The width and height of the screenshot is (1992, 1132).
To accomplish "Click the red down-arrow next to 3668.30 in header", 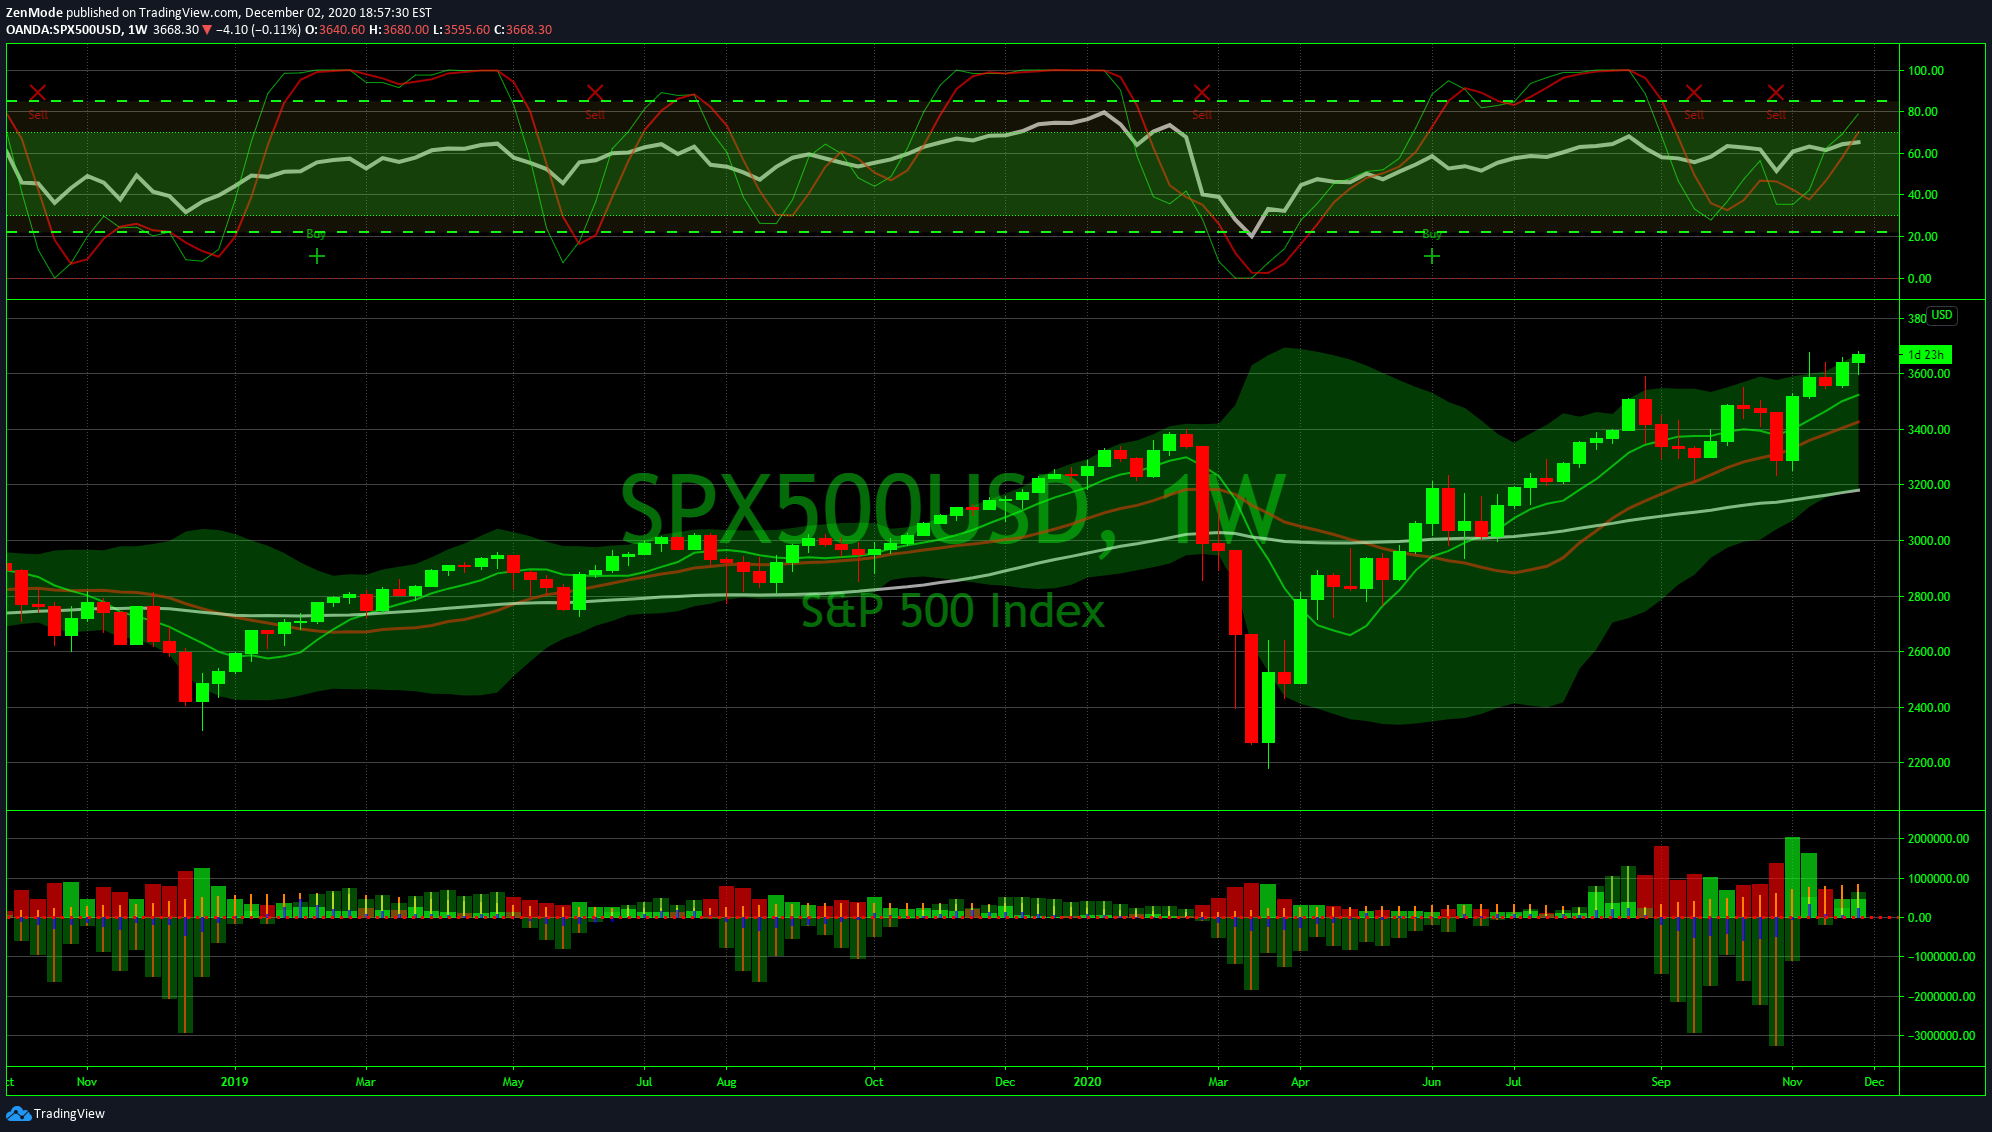I will tap(207, 30).
